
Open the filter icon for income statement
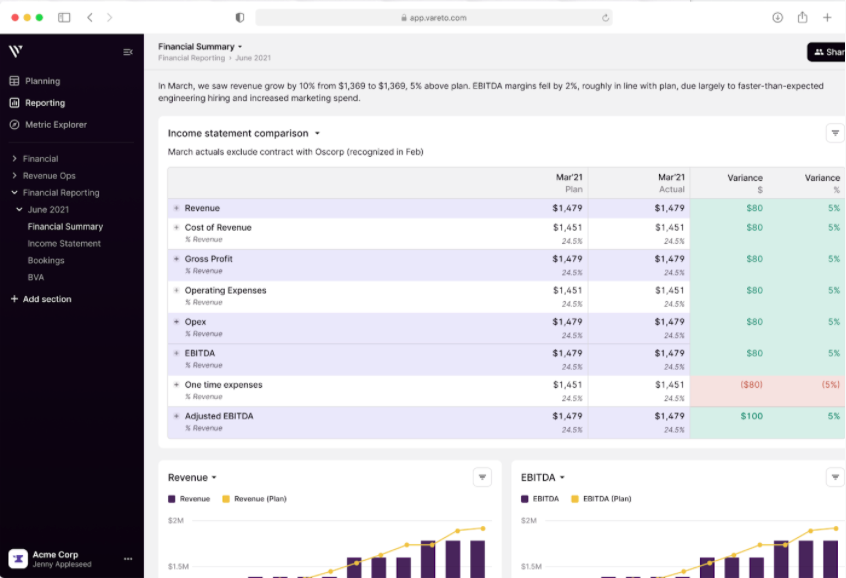click(x=835, y=133)
